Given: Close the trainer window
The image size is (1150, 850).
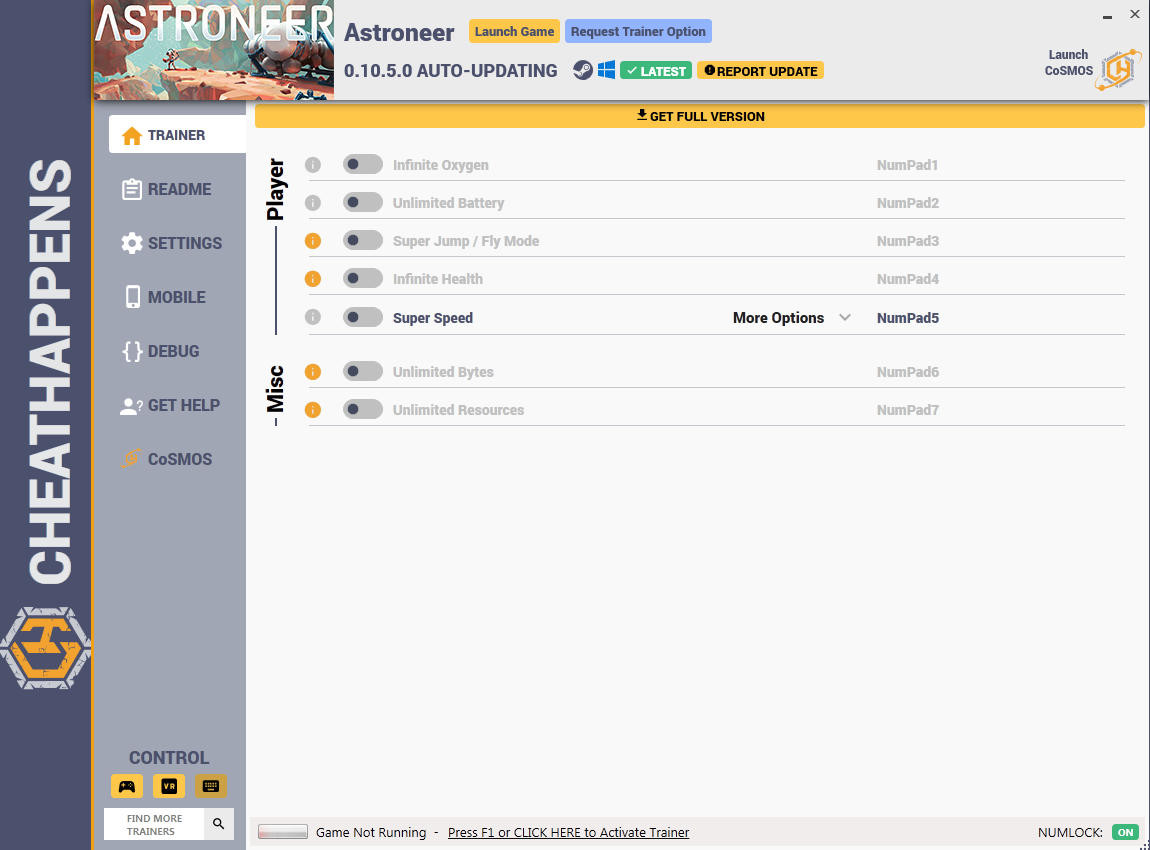Looking at the screenshot, I should (1134, 15).
